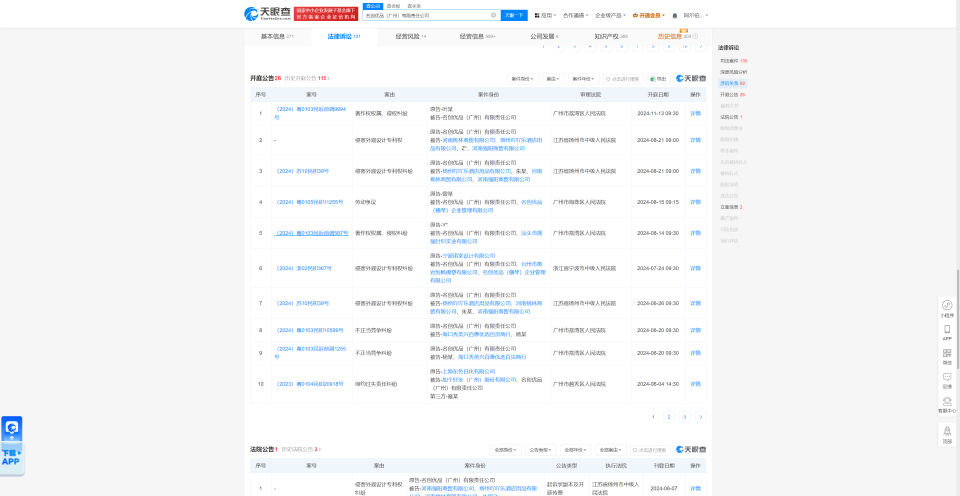Open 全部身份 filter in 法院公告 section
960x496 pixels.
[506, 449]
